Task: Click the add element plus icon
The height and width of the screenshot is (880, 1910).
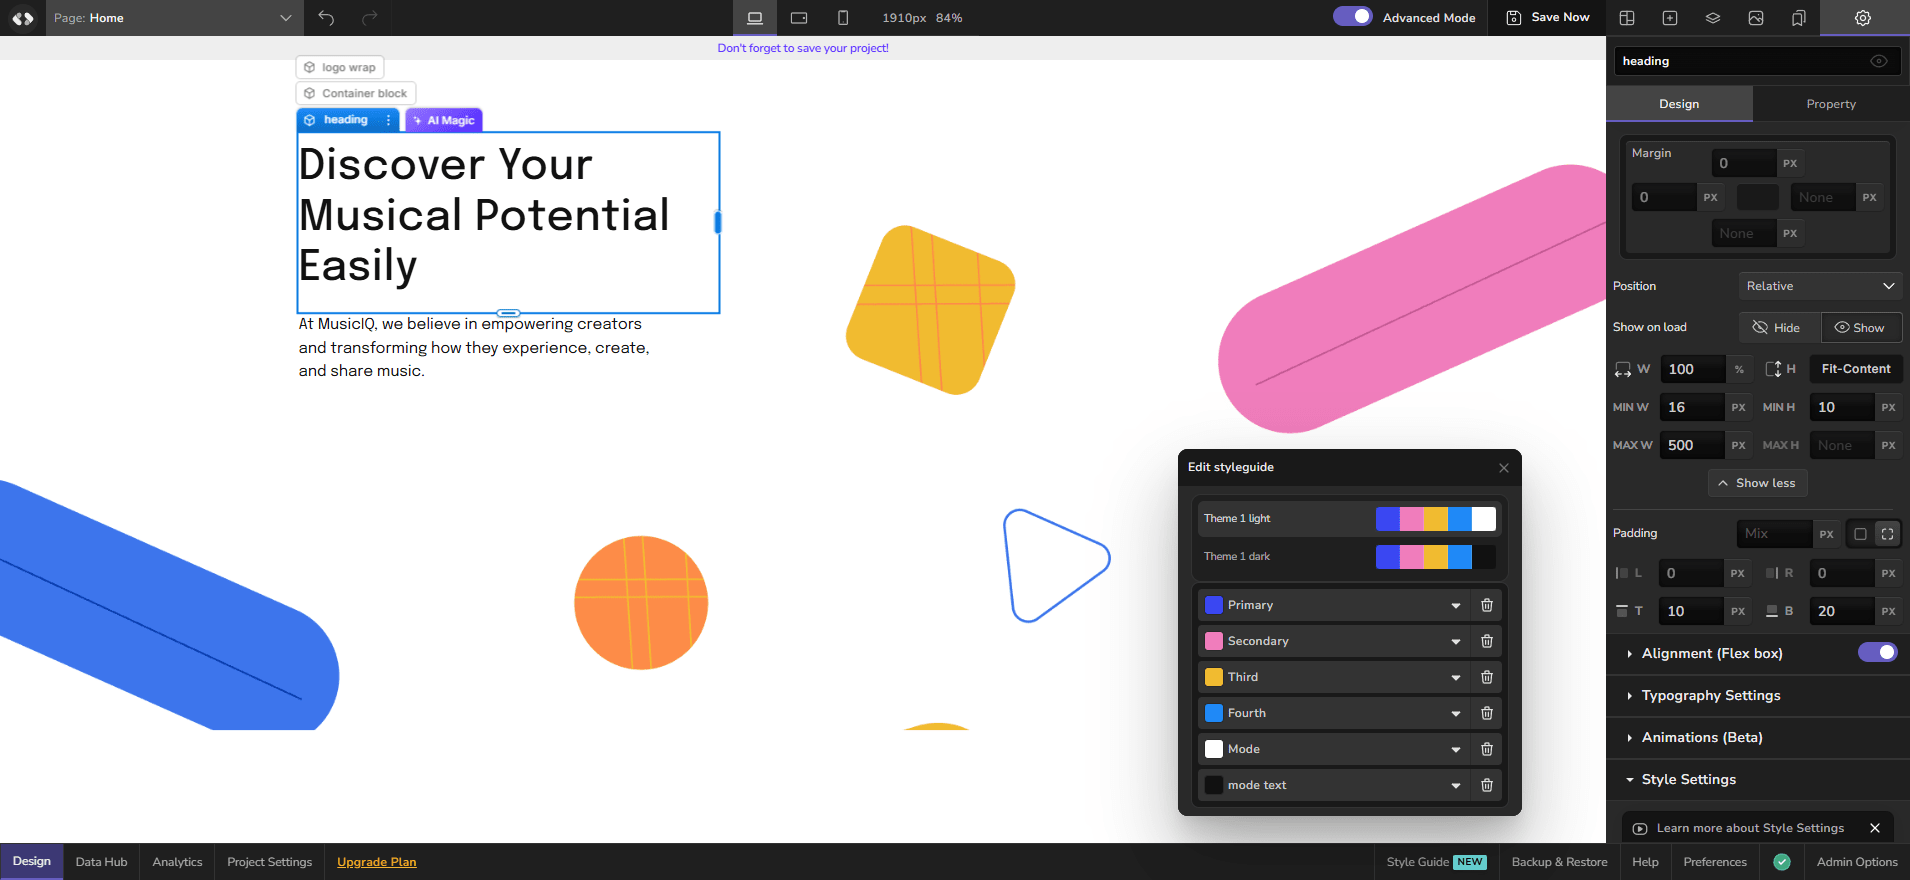Action: pyautogui.click(x=1670, y=18)
